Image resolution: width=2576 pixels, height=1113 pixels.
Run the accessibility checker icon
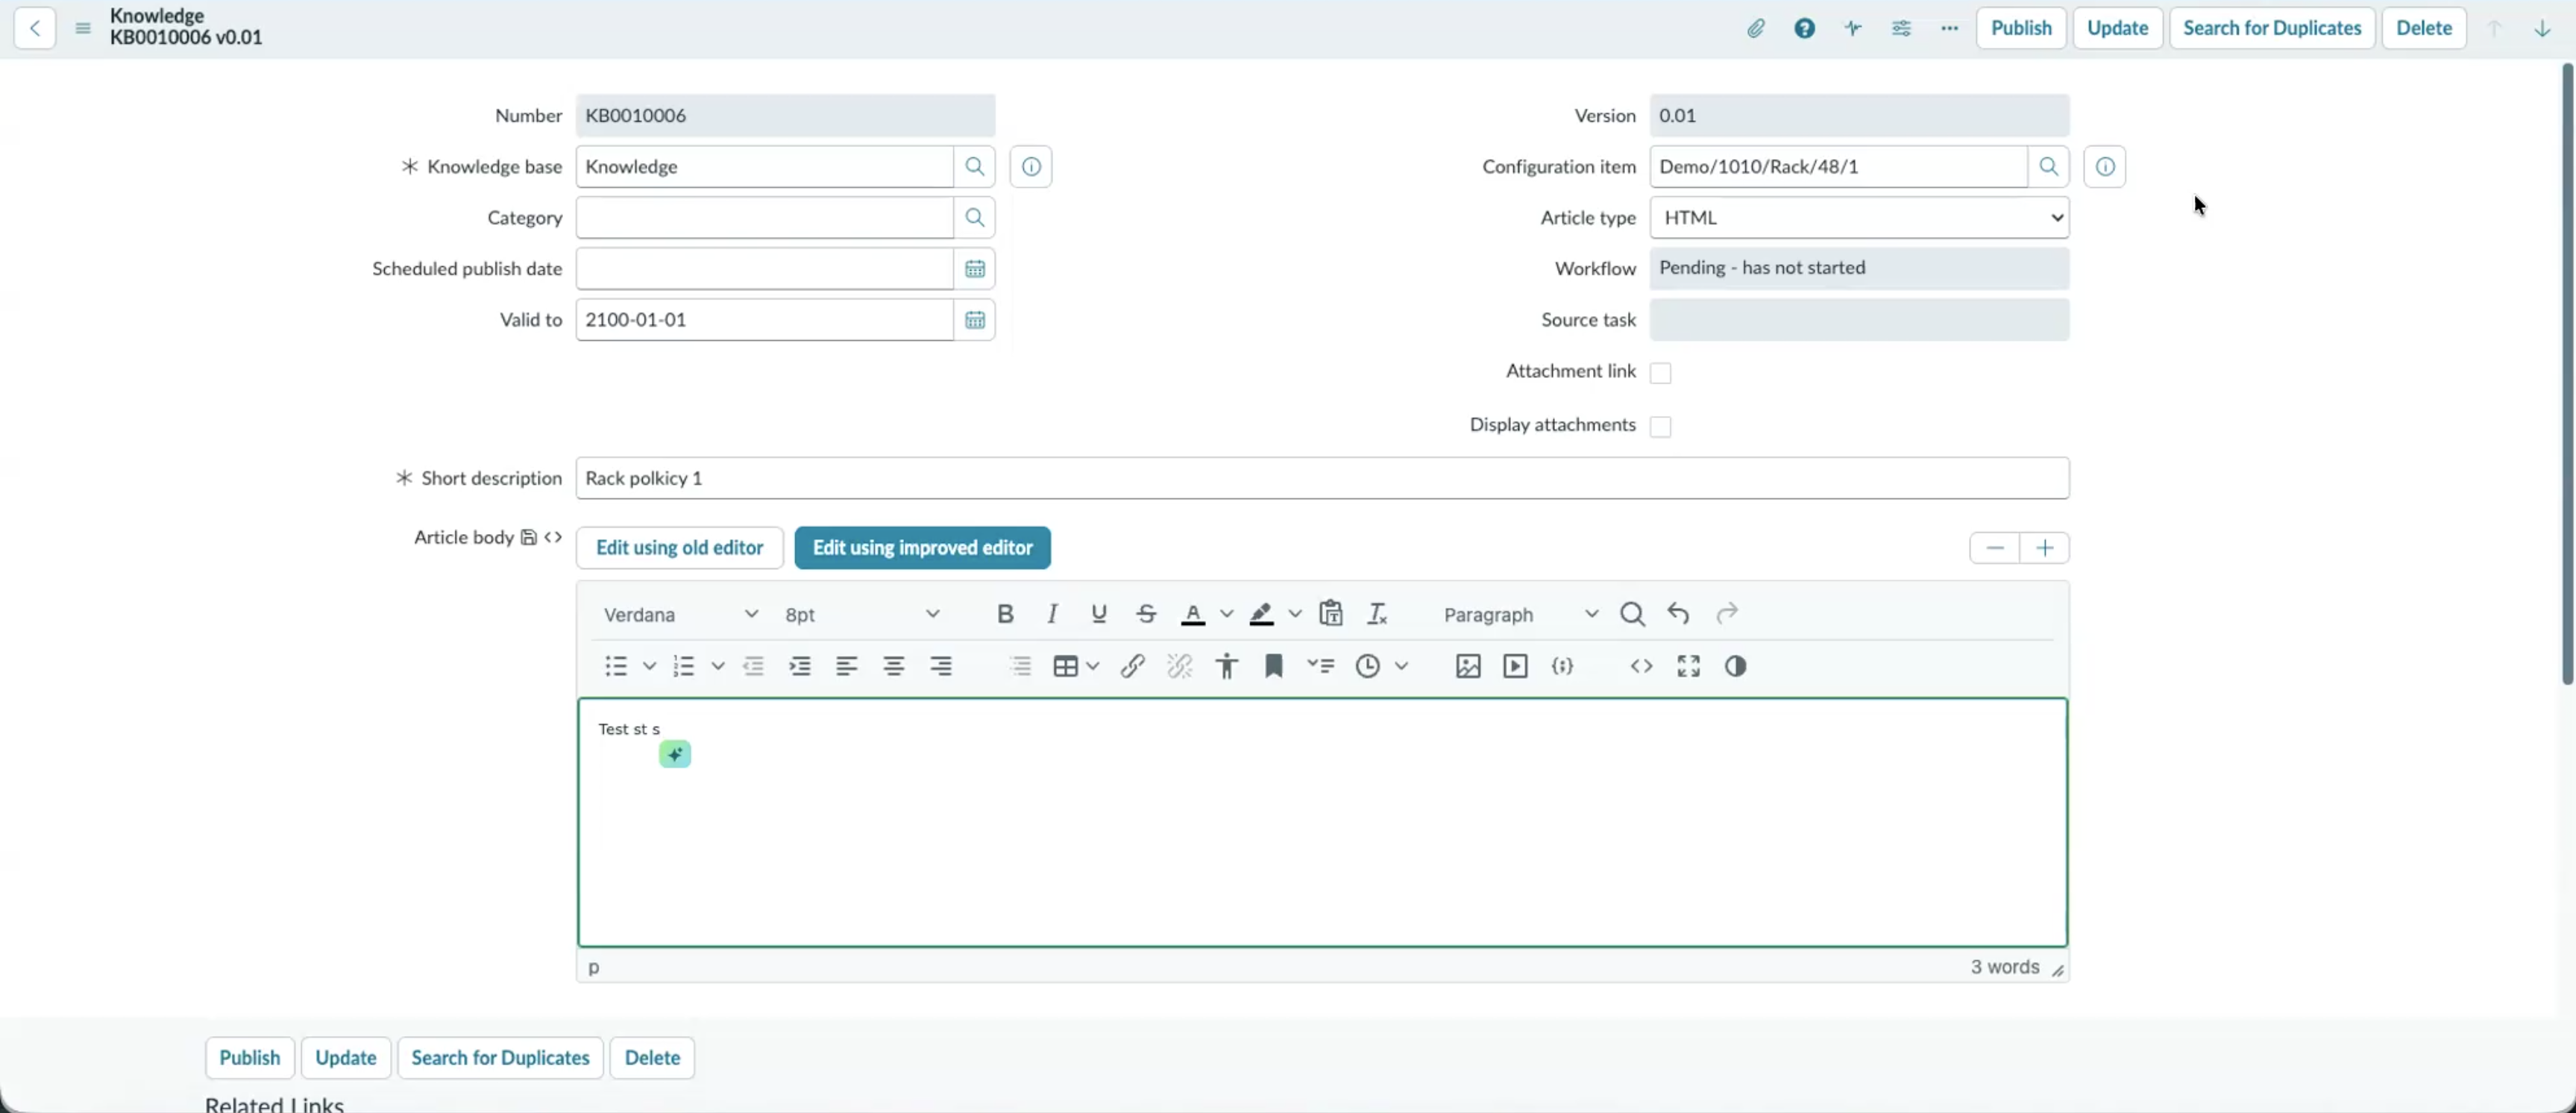1227,666
